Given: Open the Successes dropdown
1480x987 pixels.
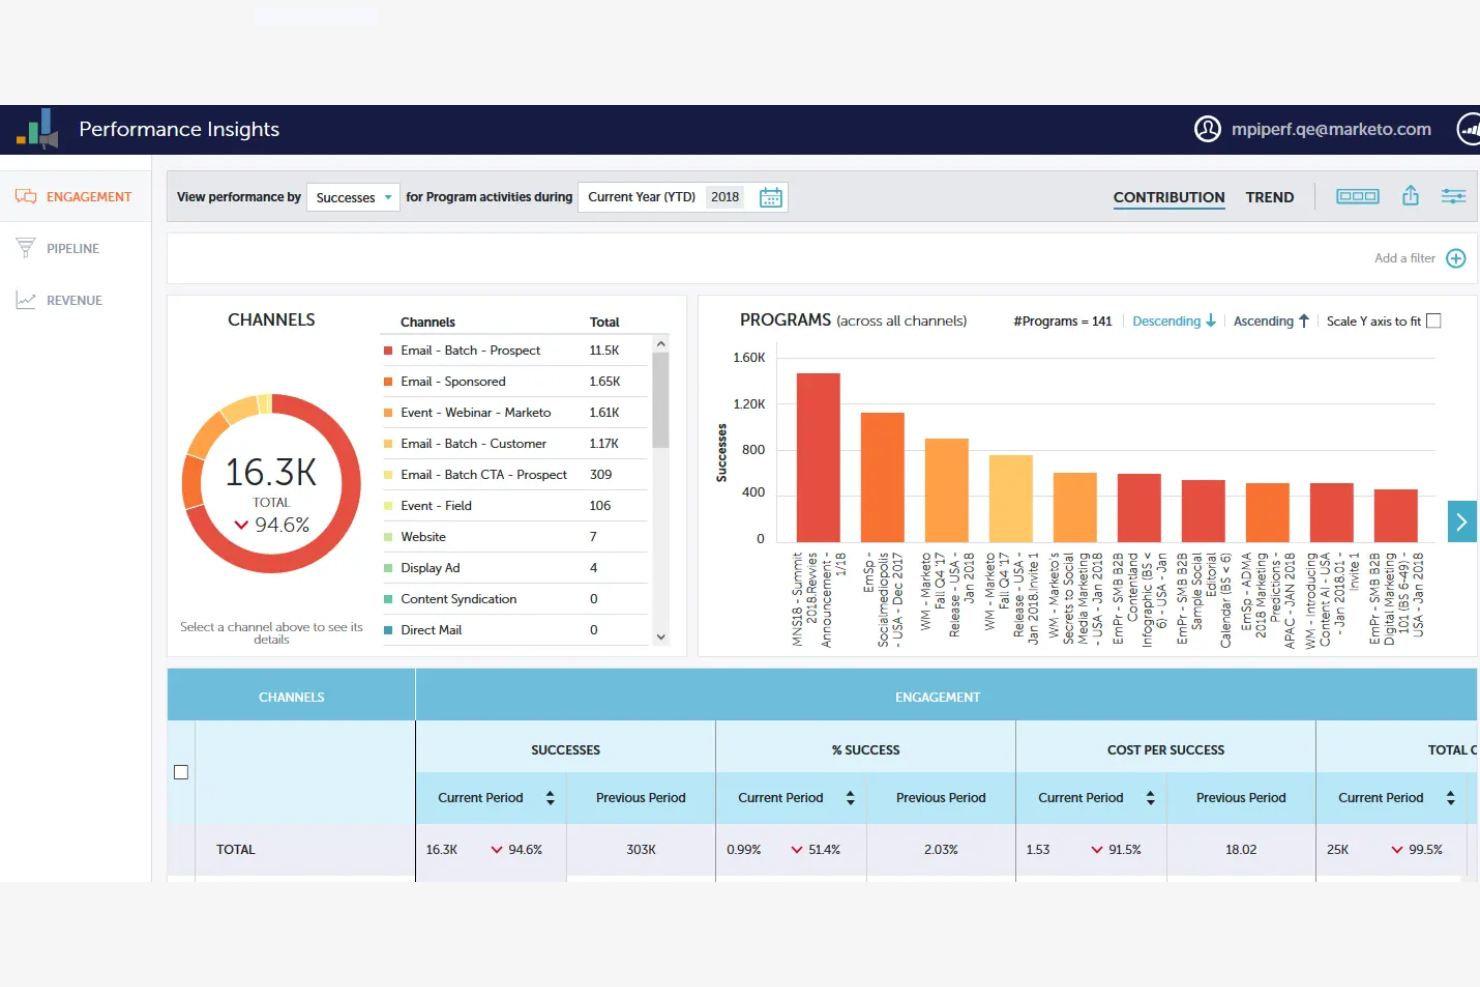Looking at the screenshot, I should click(x=353, y=197).
